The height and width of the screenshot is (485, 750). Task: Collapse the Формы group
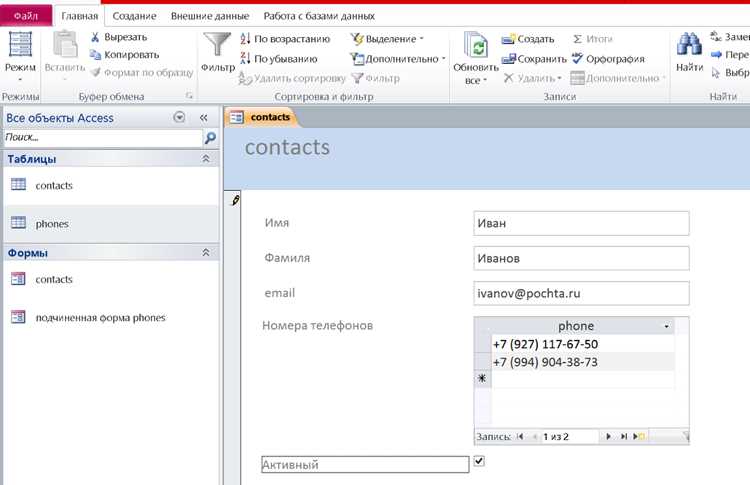206,253
